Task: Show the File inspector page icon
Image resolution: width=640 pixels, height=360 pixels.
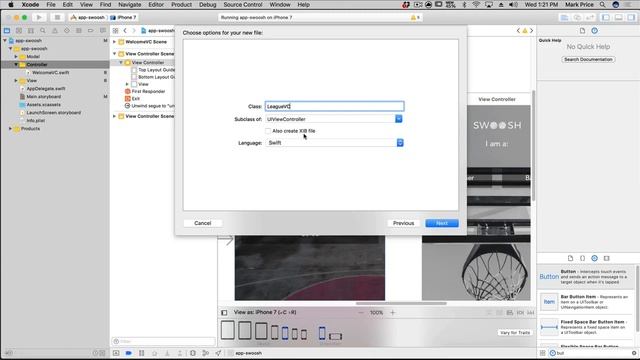Action: tap(582, 31)
